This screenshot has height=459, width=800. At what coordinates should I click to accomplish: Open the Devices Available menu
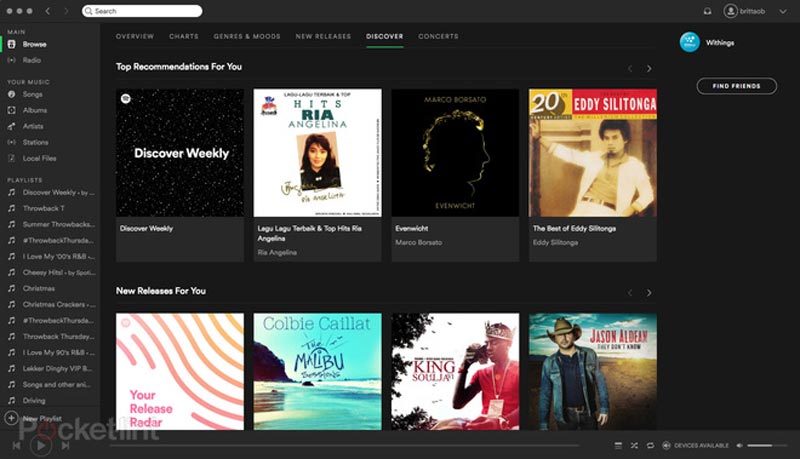pyautogui.click(x=696, y=445)
